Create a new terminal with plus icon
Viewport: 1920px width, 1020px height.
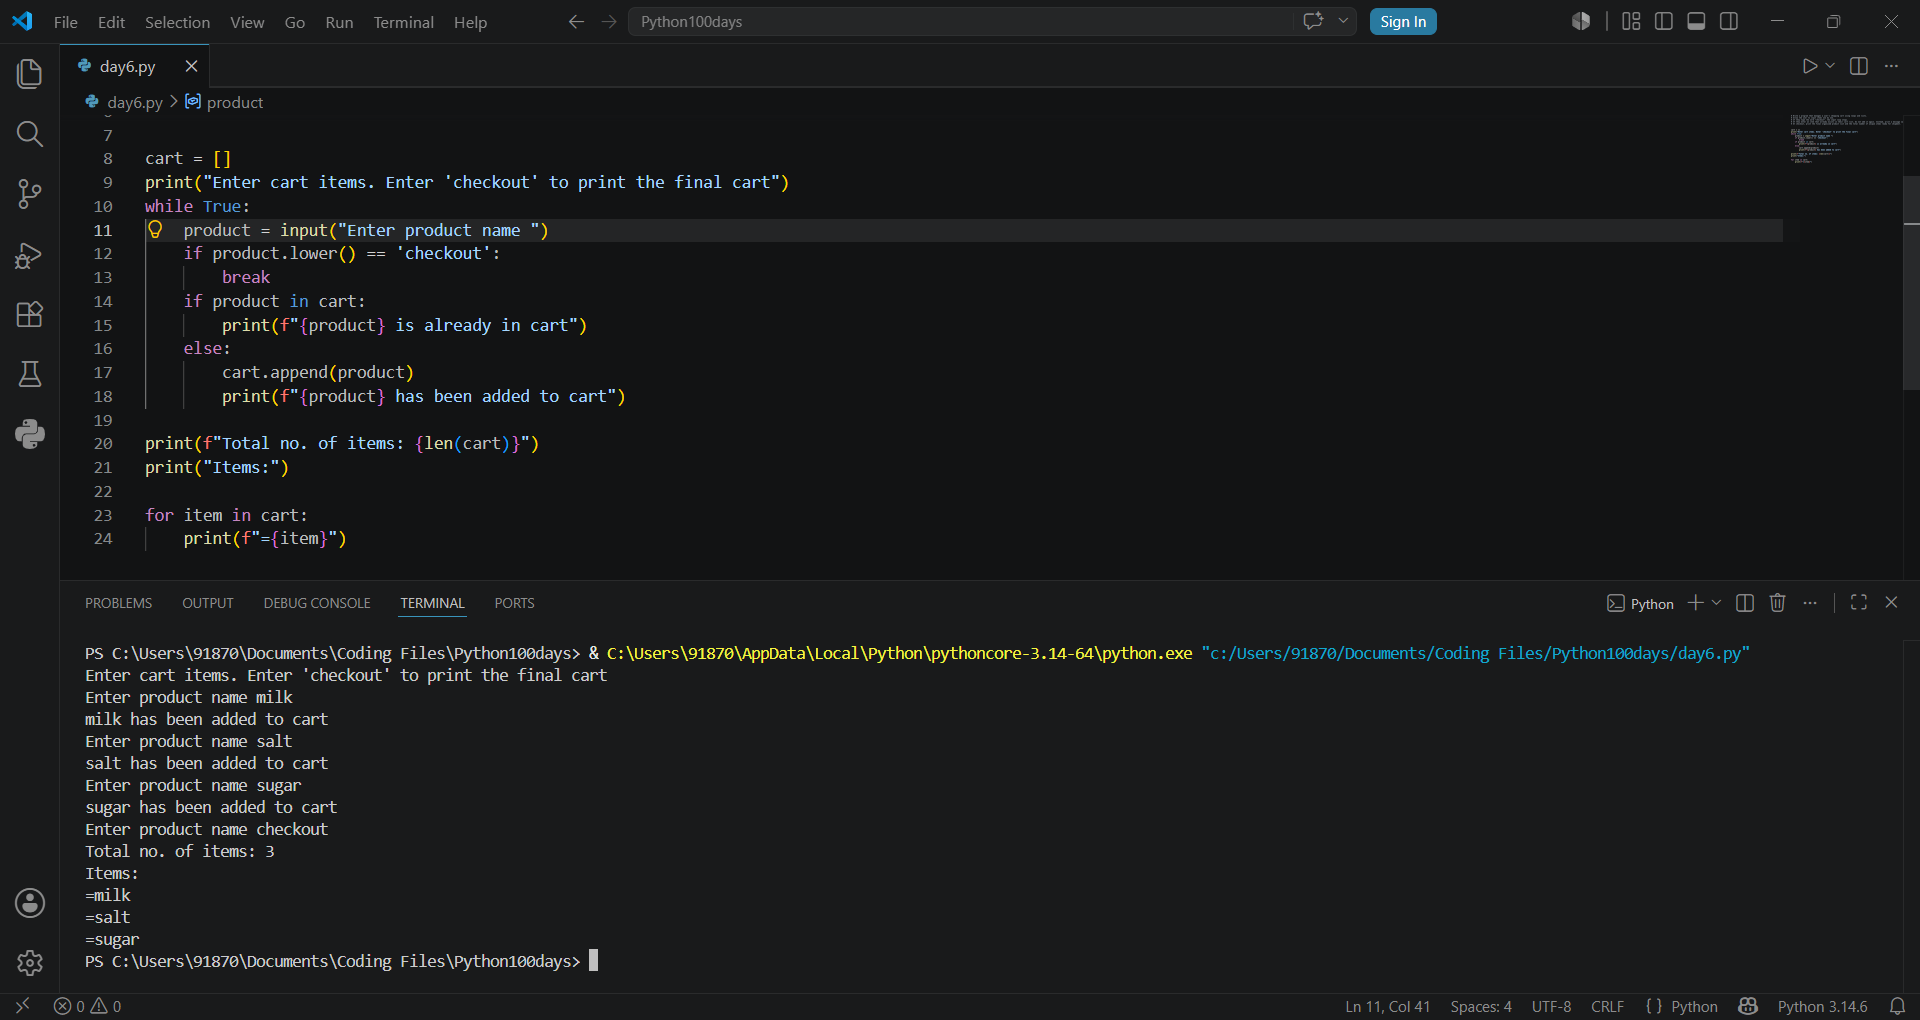point(1695,602)
